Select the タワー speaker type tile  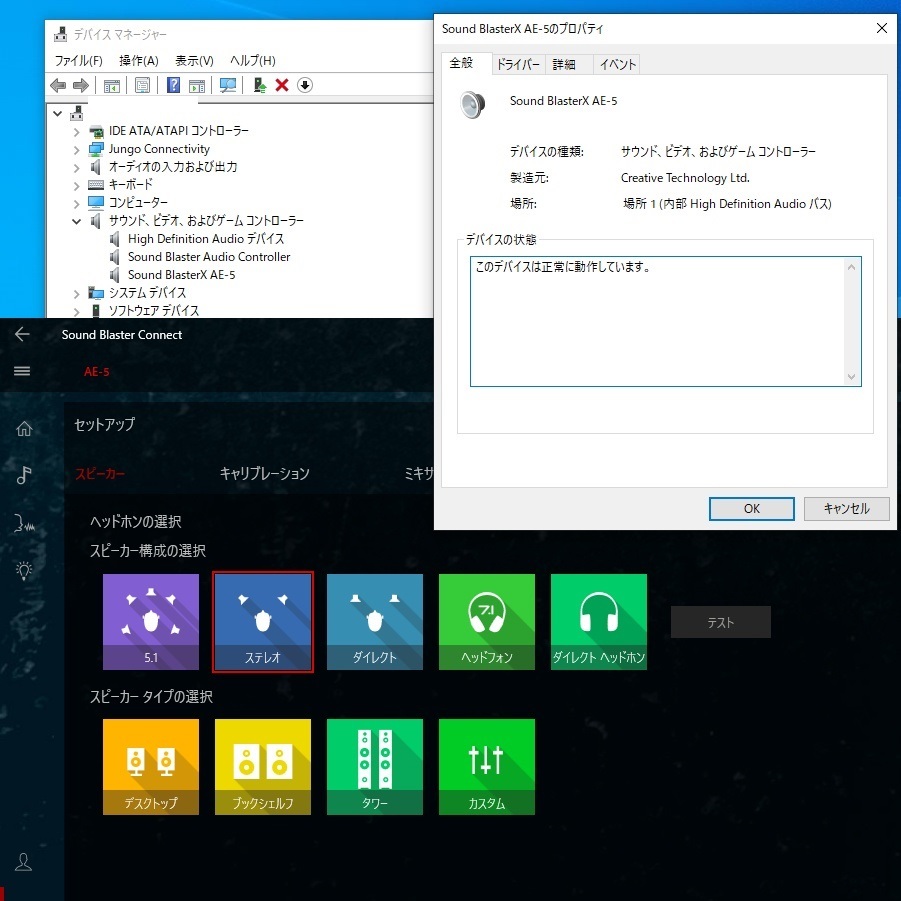click(x=375, y=767)
